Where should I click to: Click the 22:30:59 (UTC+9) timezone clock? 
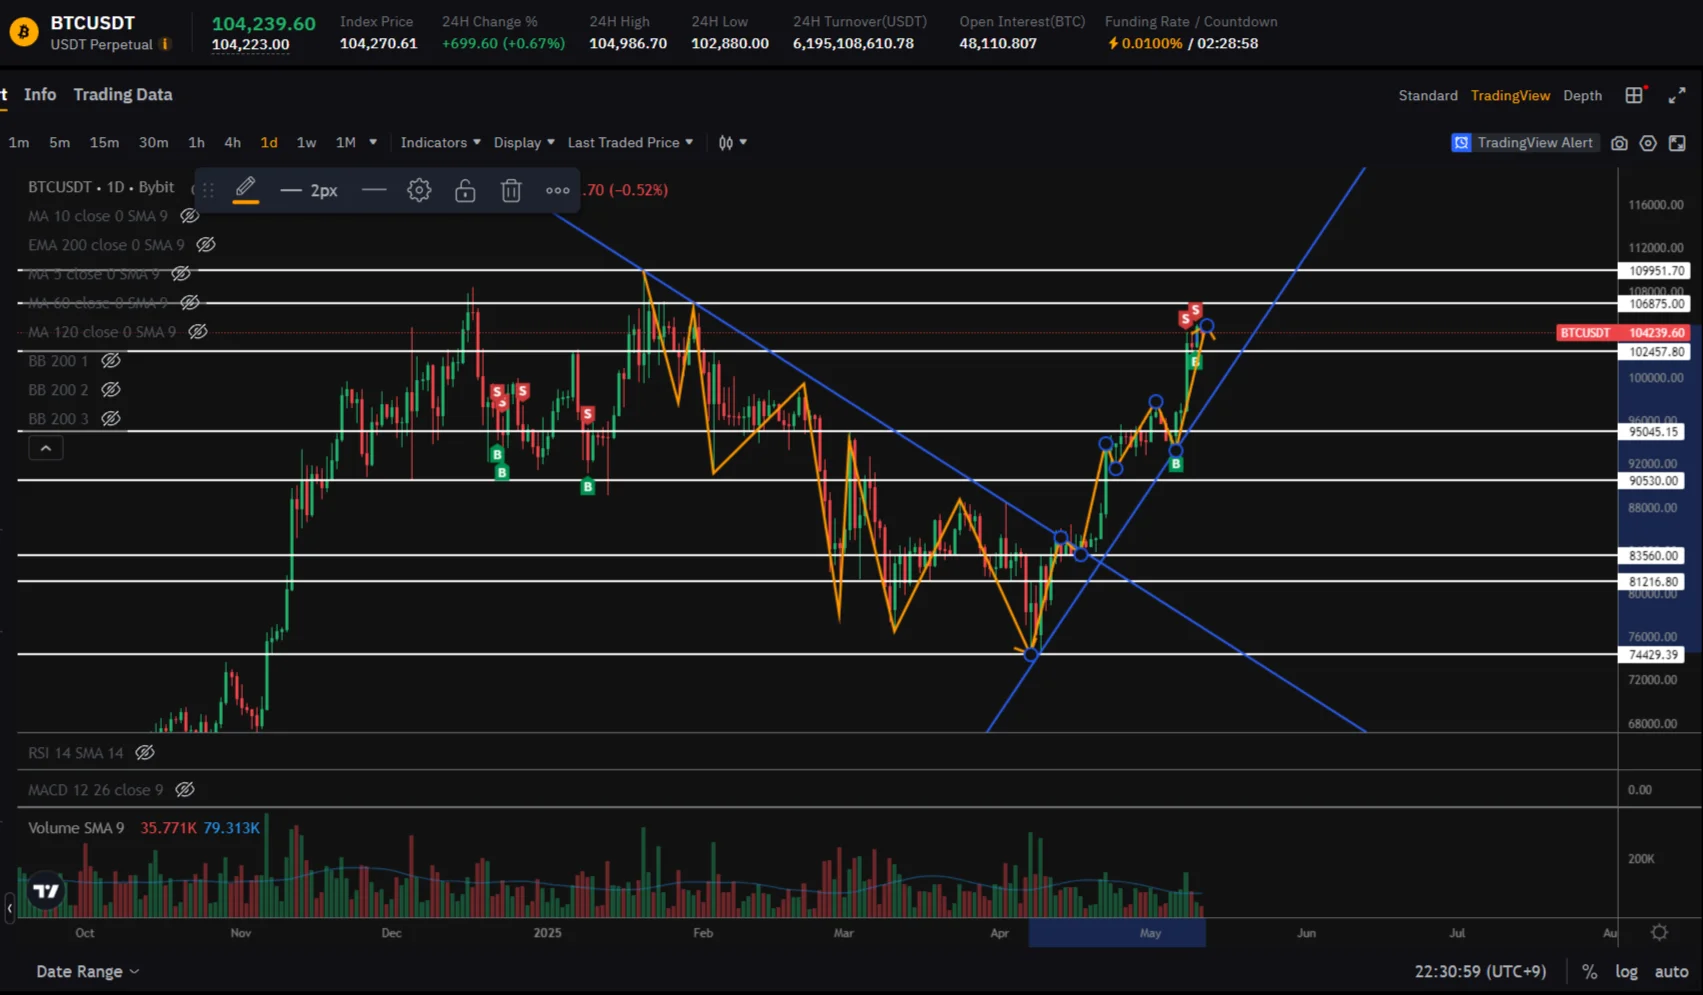pyautogui.click(x=1480, y=971)
